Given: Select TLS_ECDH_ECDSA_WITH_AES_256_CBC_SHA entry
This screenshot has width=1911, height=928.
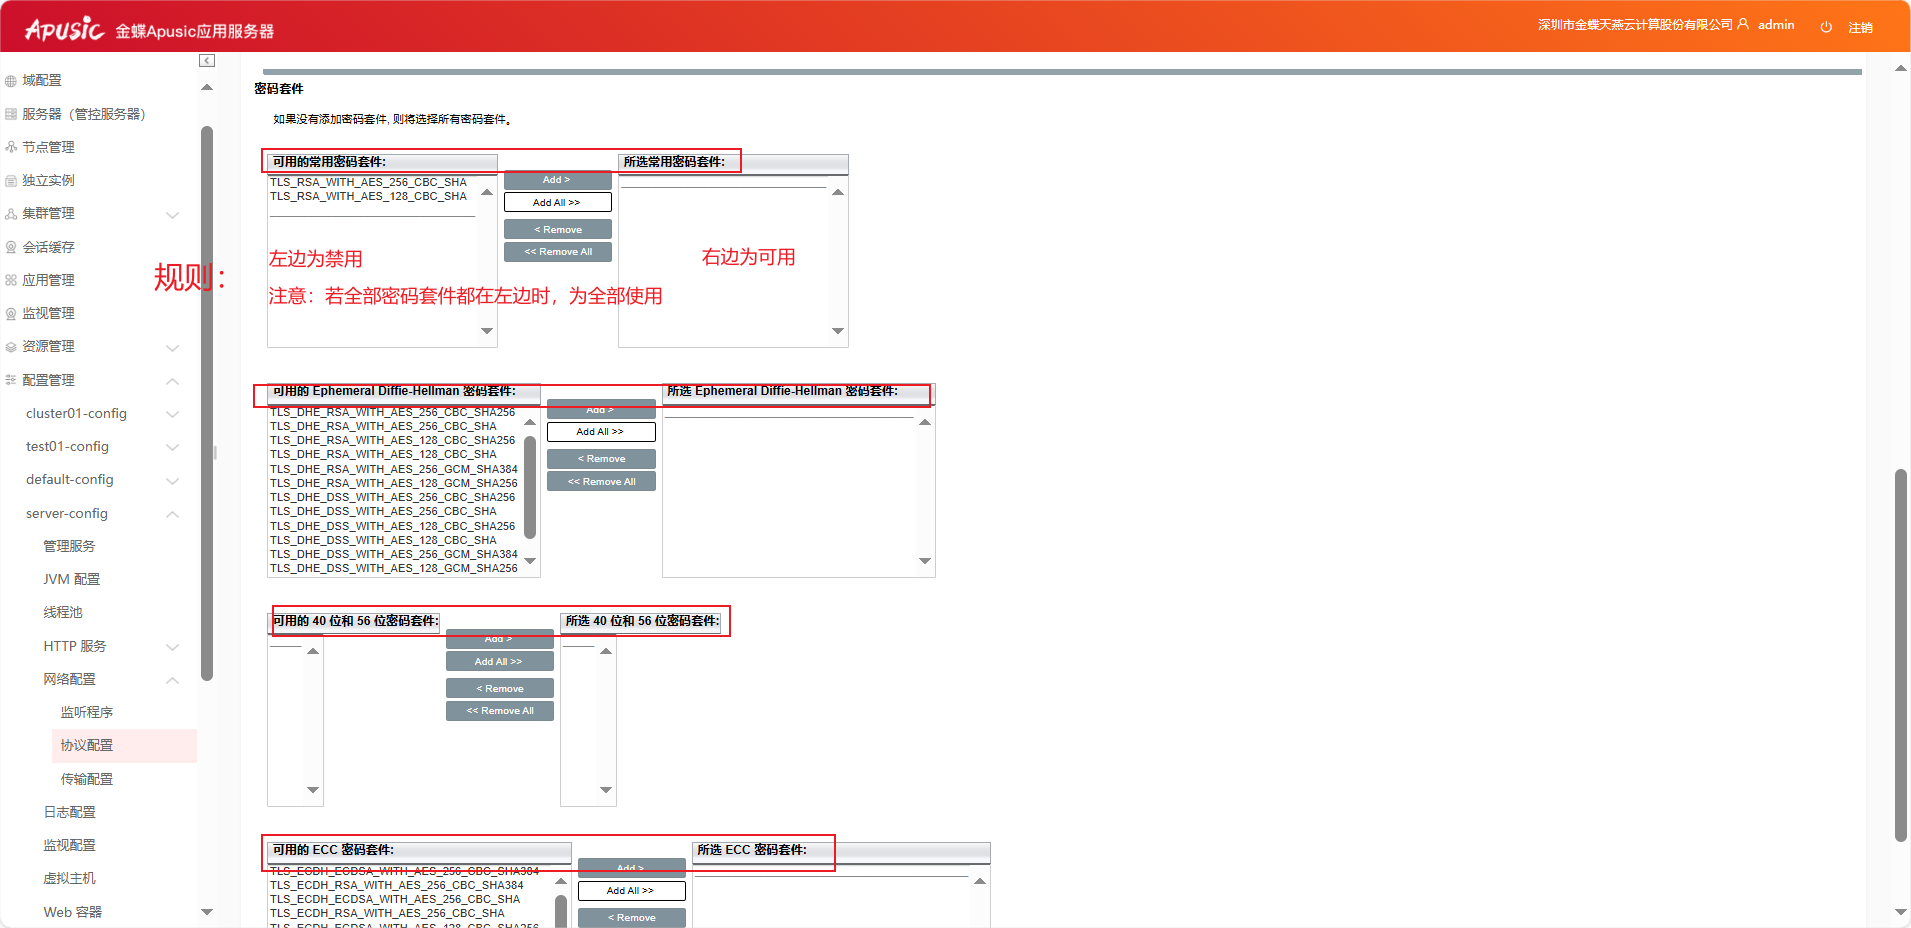Looking at the screenshot, I should pos(394,899).
